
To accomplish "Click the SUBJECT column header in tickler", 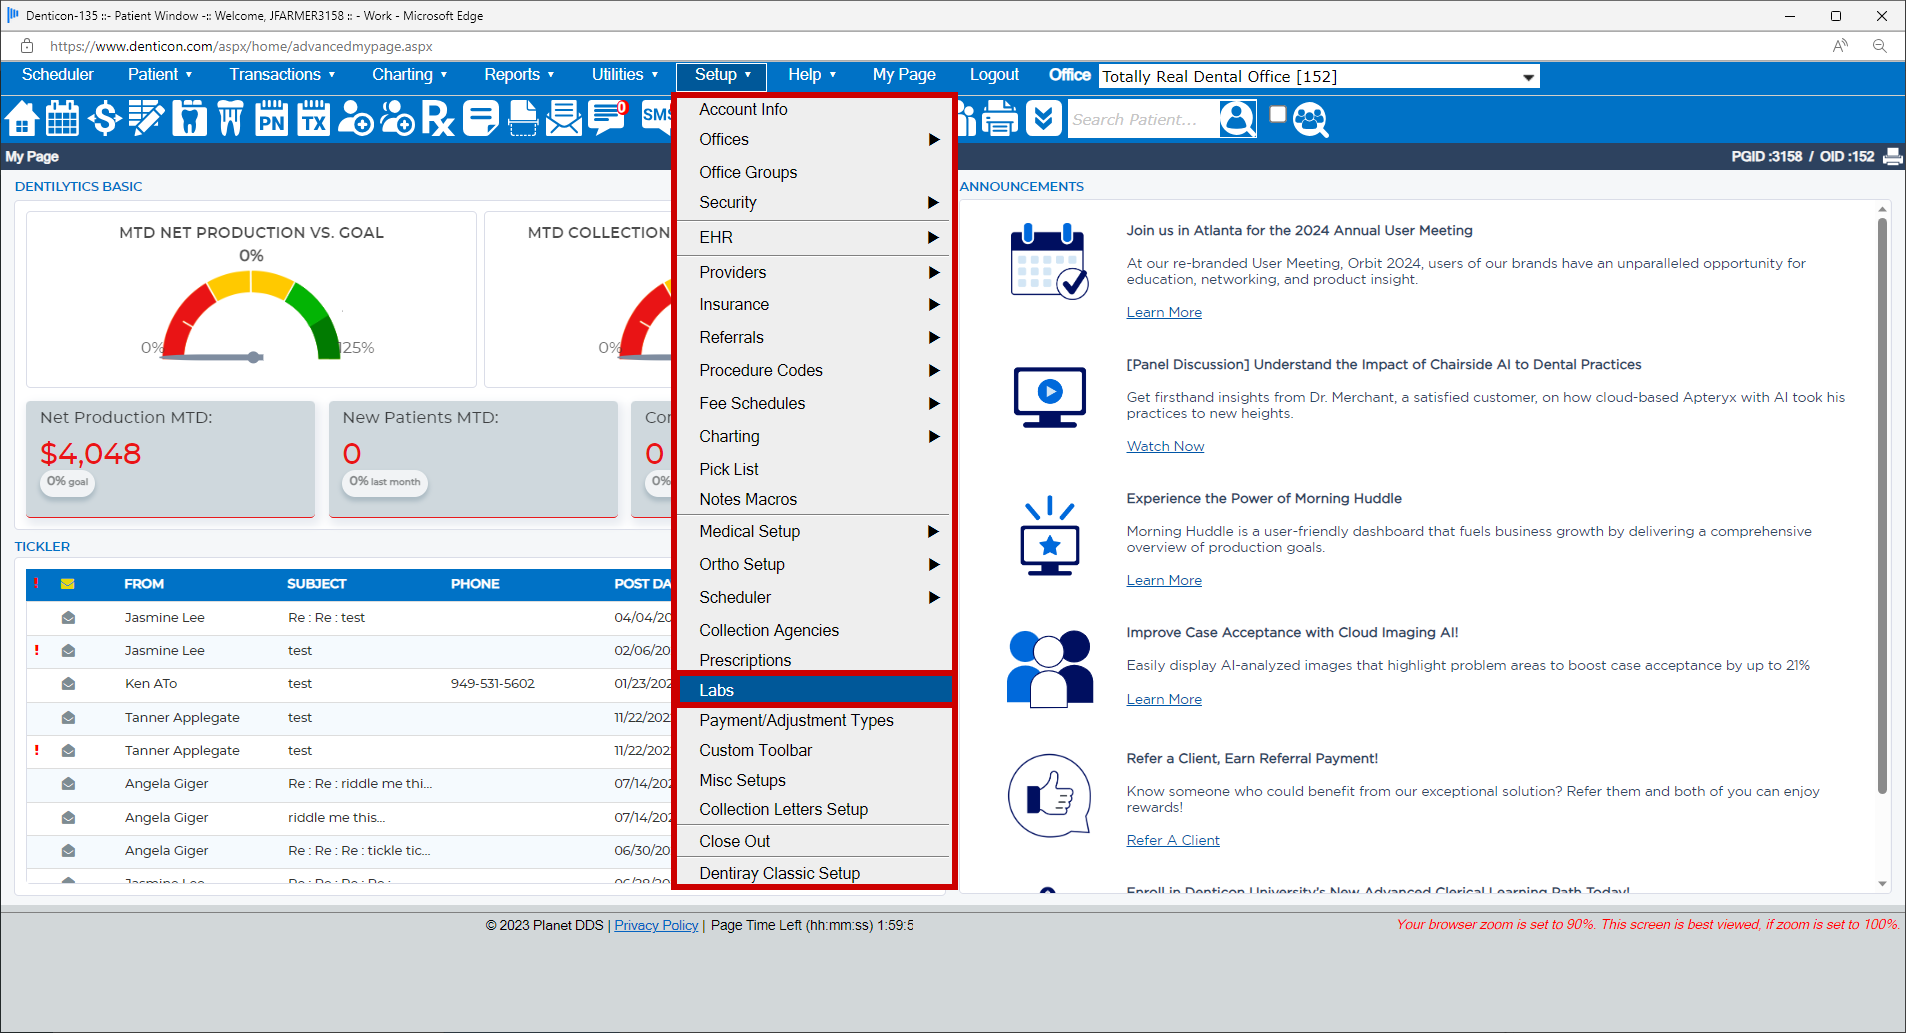I will (x=316, y=584).
